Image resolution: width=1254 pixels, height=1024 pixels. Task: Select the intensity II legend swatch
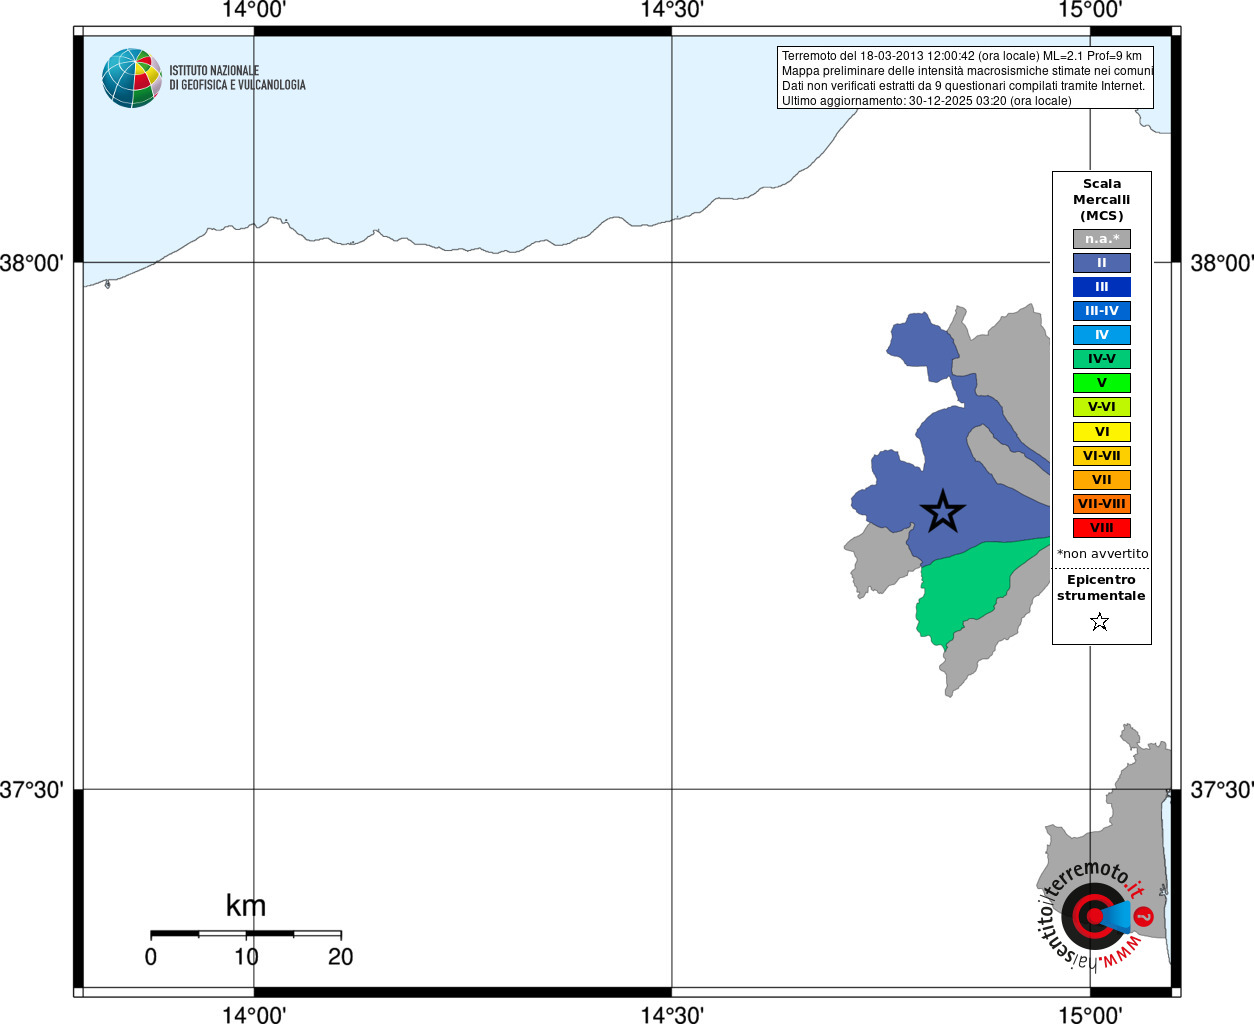[1102, 263]
